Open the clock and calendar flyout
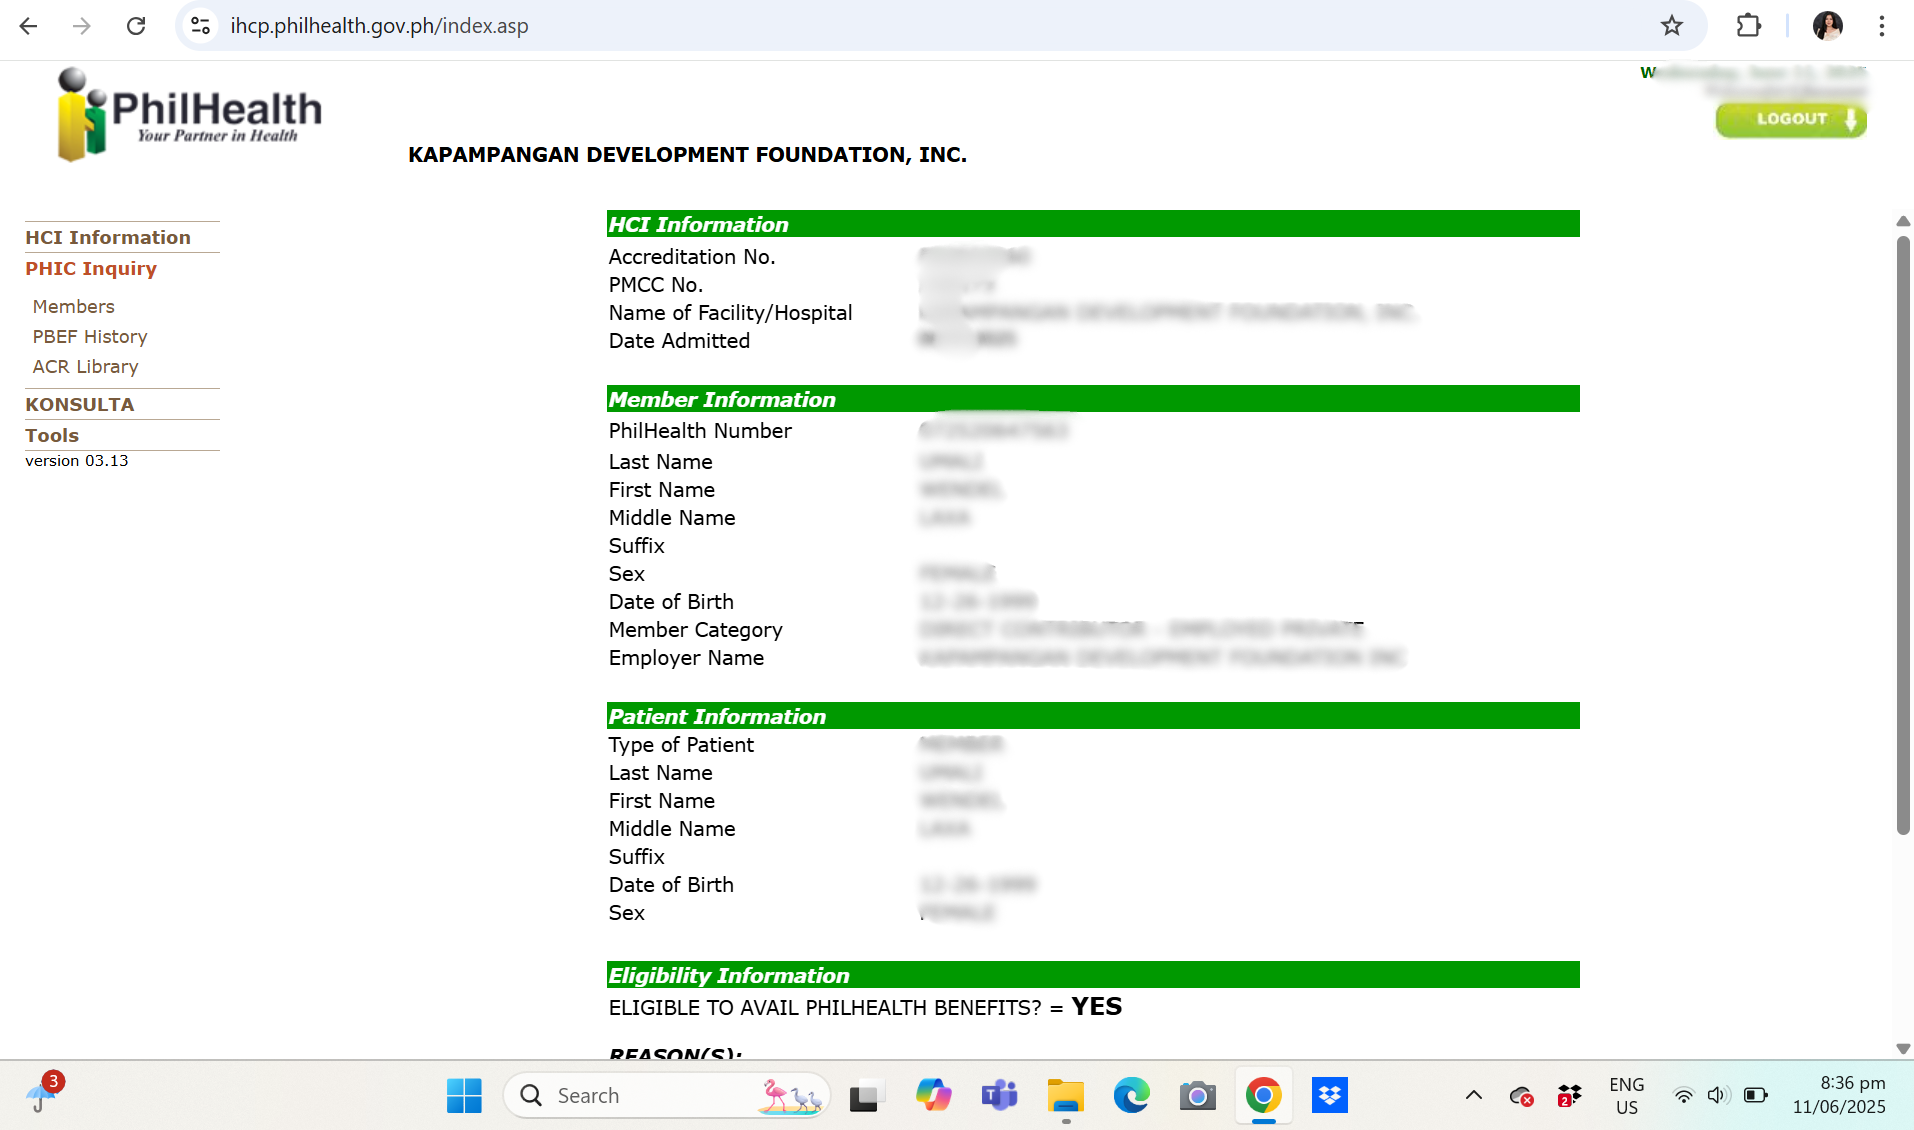This screenshot has height=1130, width=1914. pos(1839,1095)
